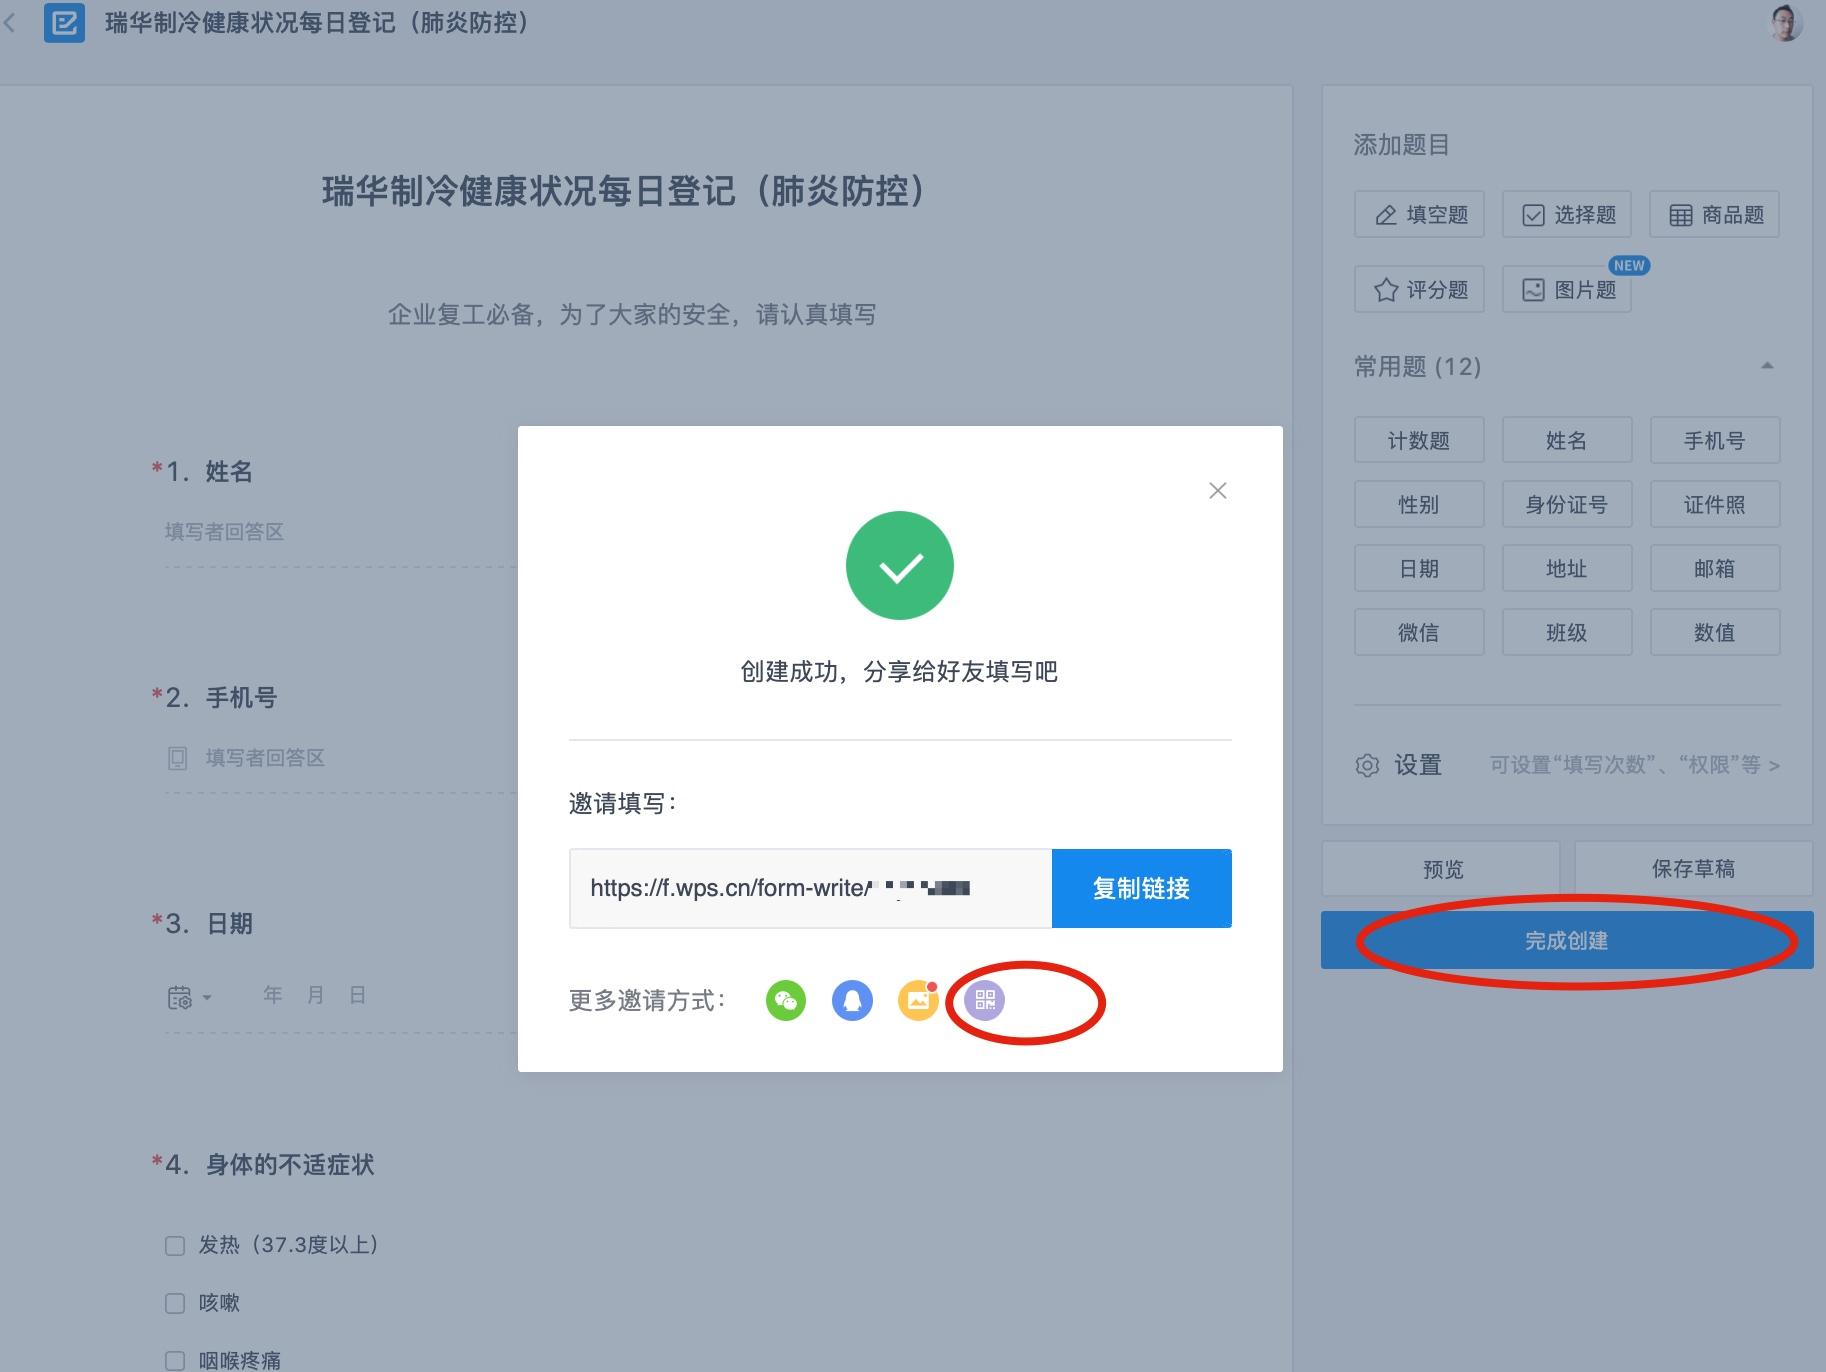Click the form description 企业复工必备 text
1826x1372 pixels.
click(632, 315)
